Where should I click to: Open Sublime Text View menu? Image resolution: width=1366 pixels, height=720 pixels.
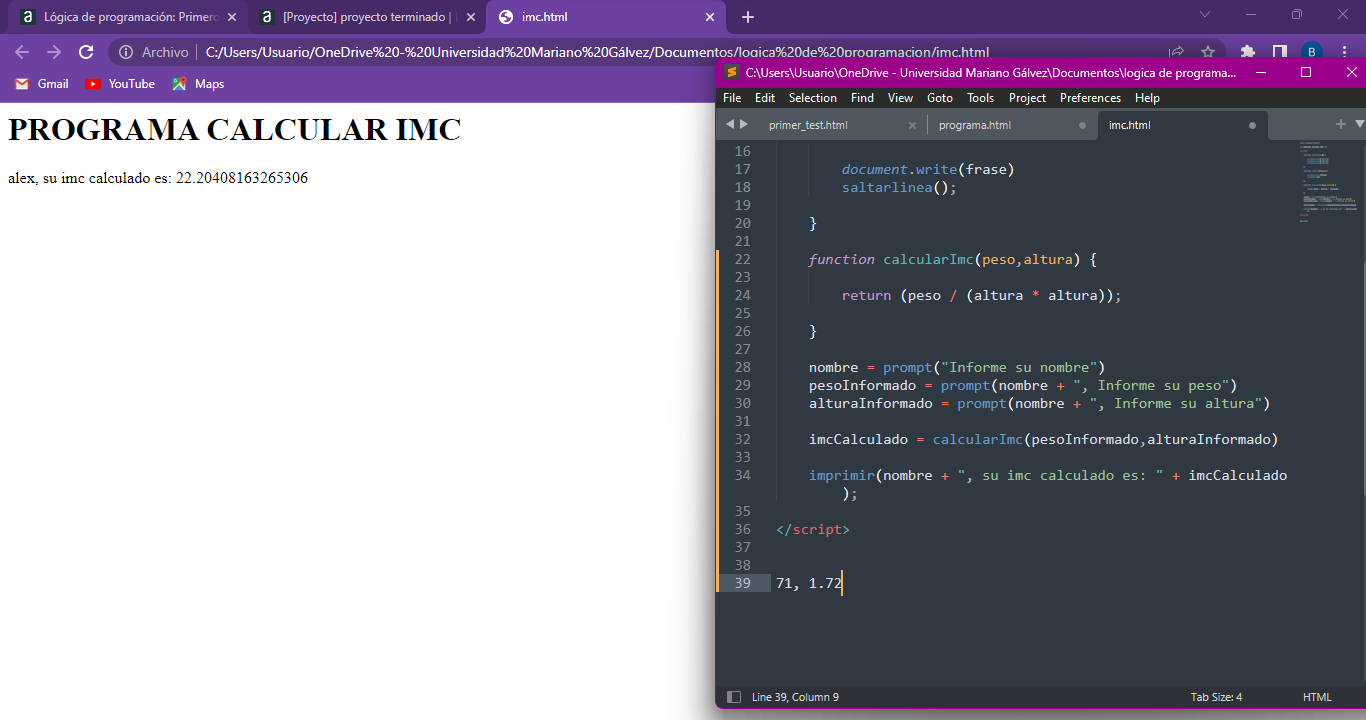click(900, 98)
